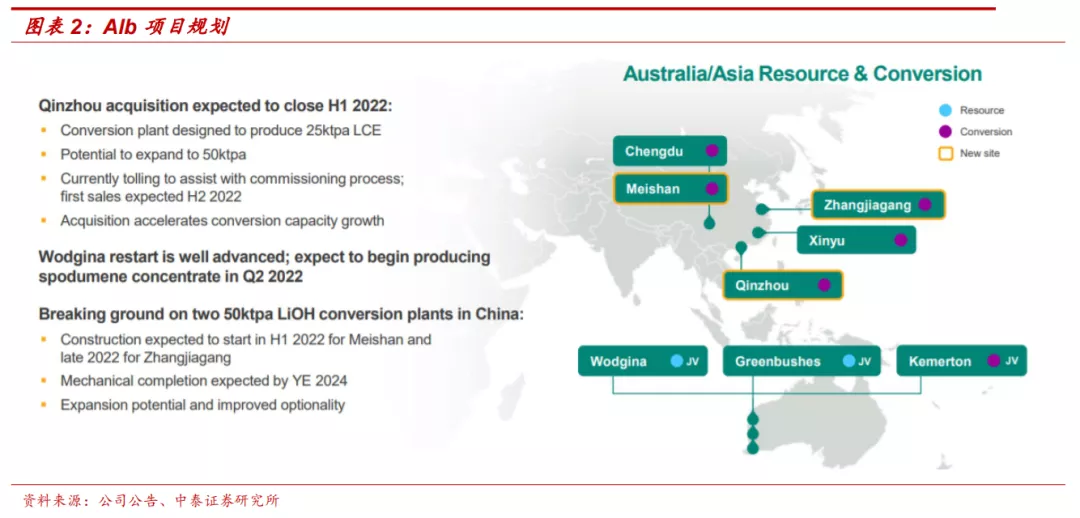Click the purple dot inside Xinyu box
Viewport: 1080px width, 518px height.
(x=900, y=240)
